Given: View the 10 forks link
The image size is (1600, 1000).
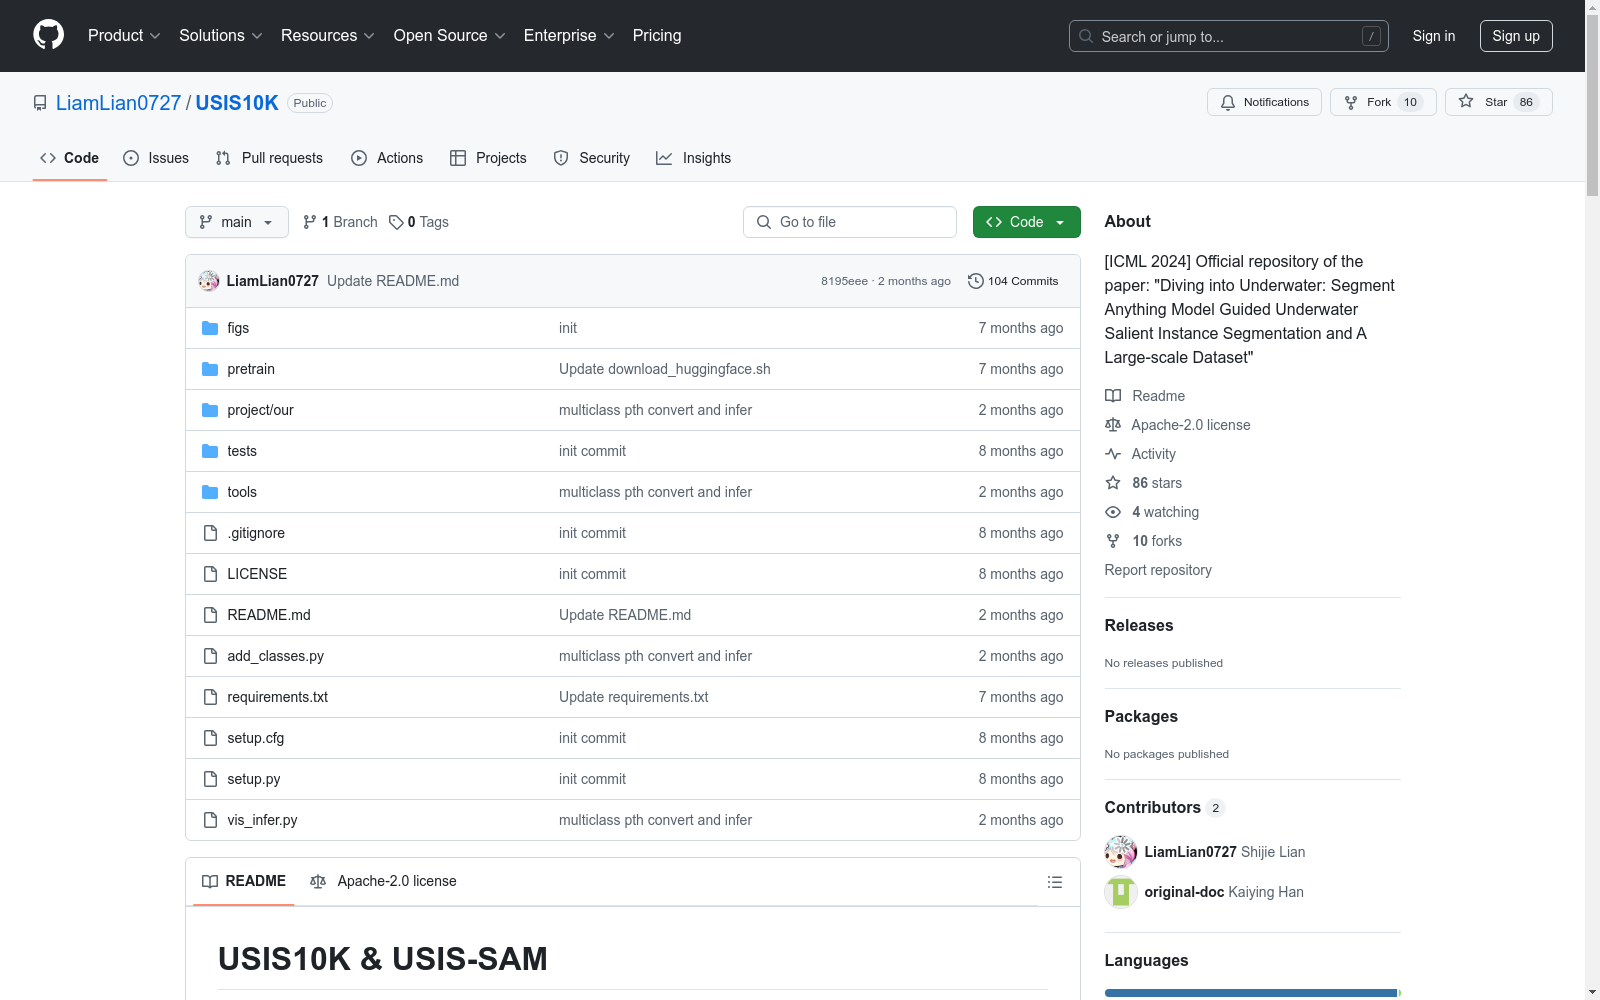Looking at the screenshot, I should click(1144, 541).
